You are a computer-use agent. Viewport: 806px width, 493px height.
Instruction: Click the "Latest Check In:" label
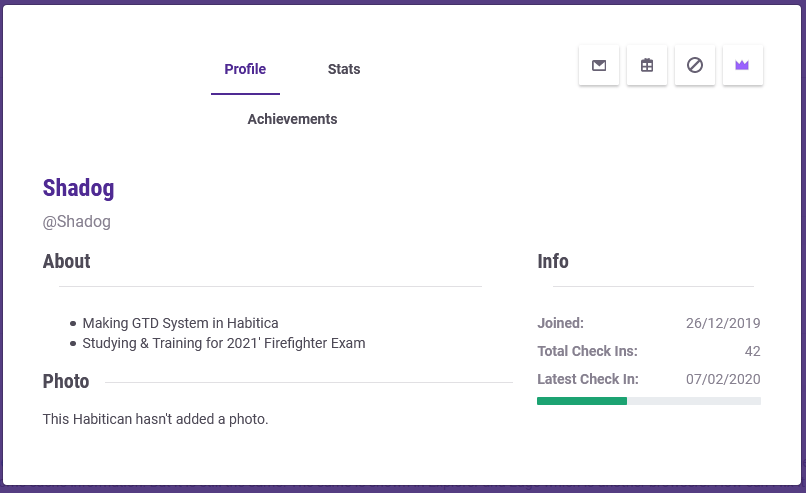click(x=588, y=379)
